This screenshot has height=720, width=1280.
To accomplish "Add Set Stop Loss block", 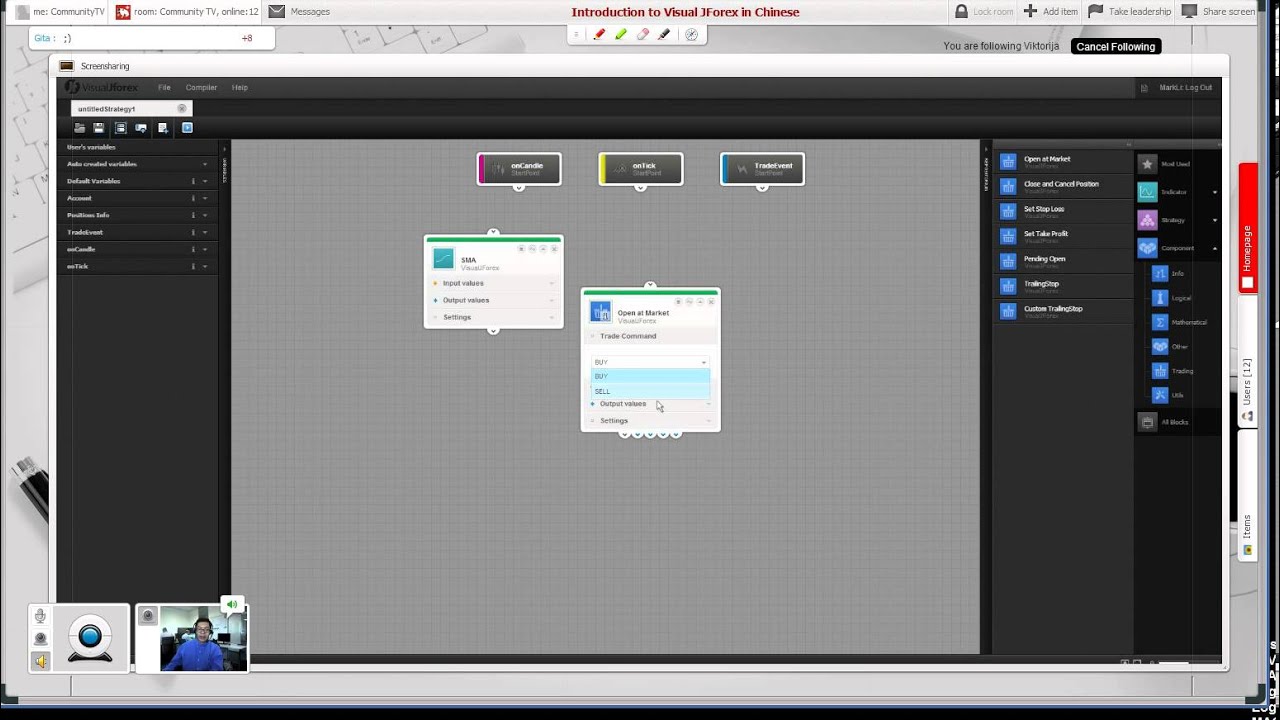I will click(x=1063, y=211).
